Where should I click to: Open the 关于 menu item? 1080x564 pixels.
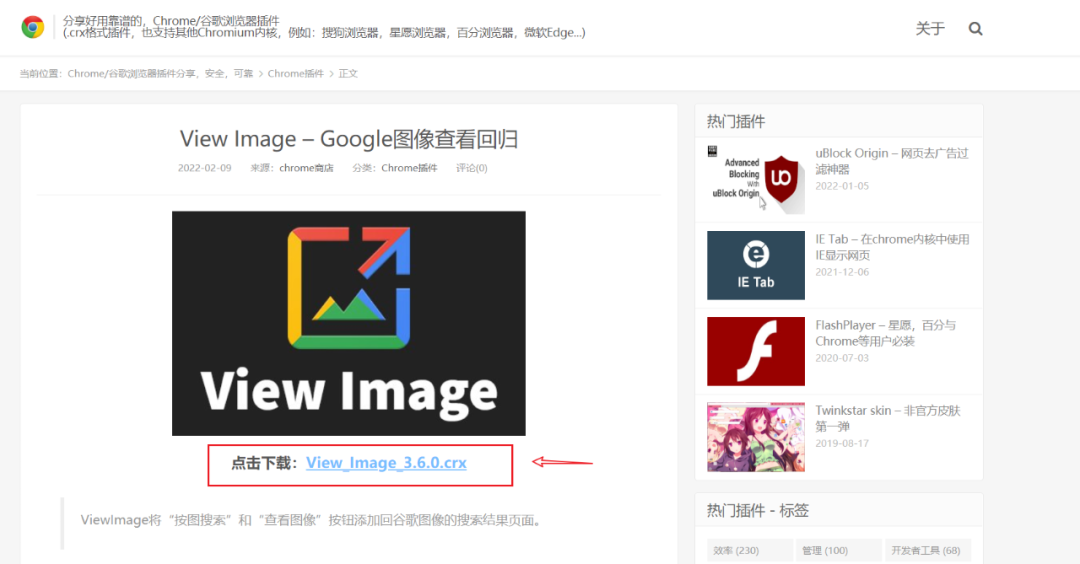point(930,29)
